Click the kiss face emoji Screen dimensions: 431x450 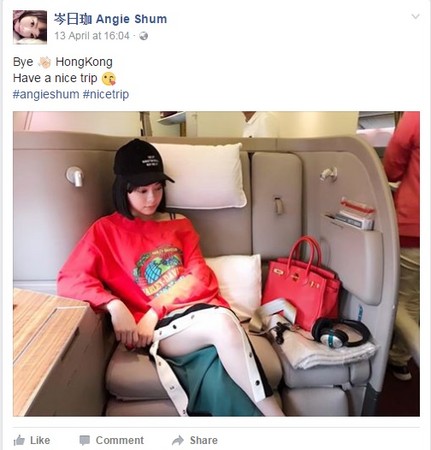(x=109, y=78)
